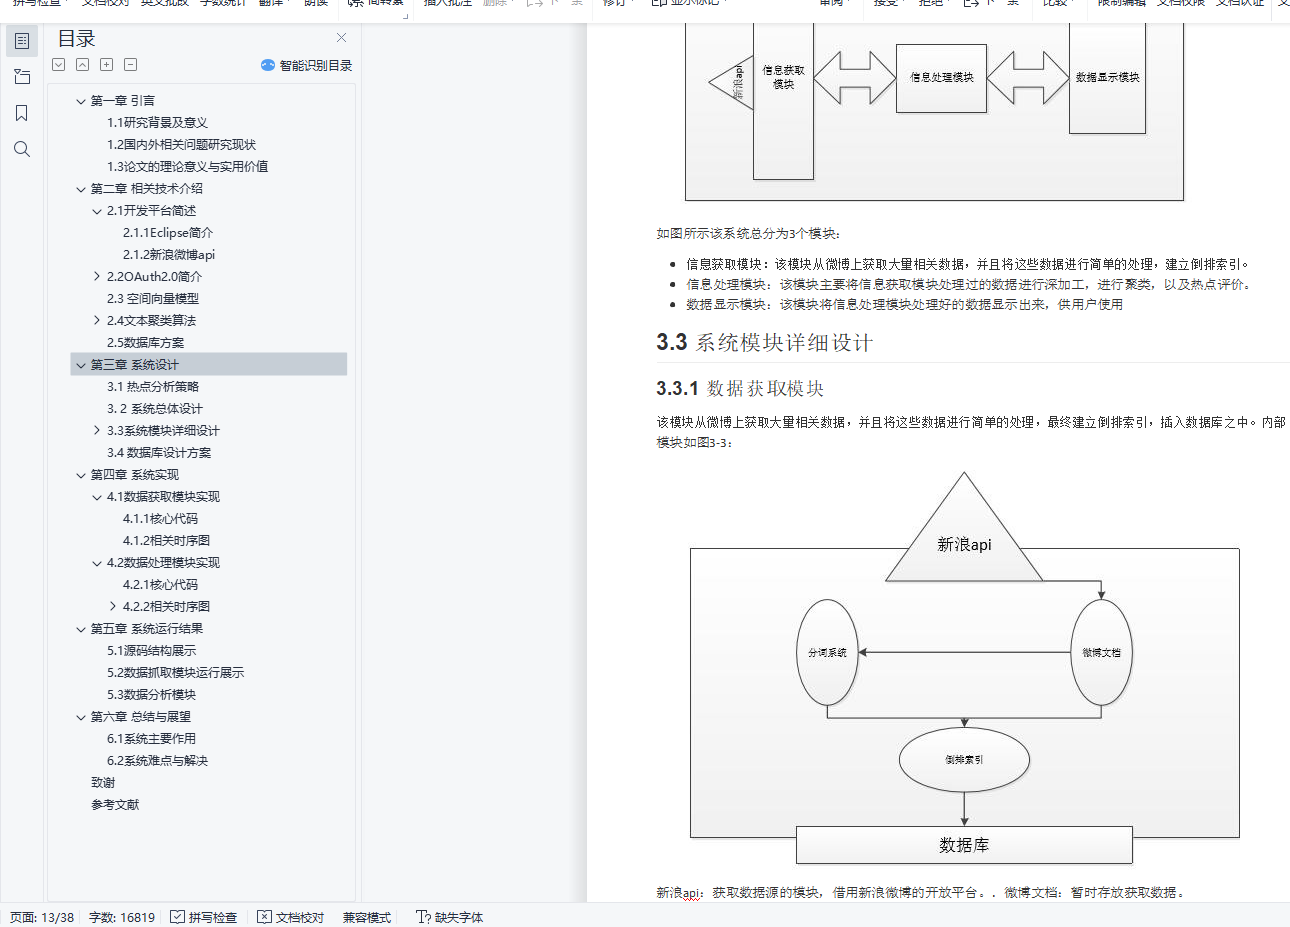Go to 5.1源码结构展示
Screen dimensions: 1290x927
151,651
